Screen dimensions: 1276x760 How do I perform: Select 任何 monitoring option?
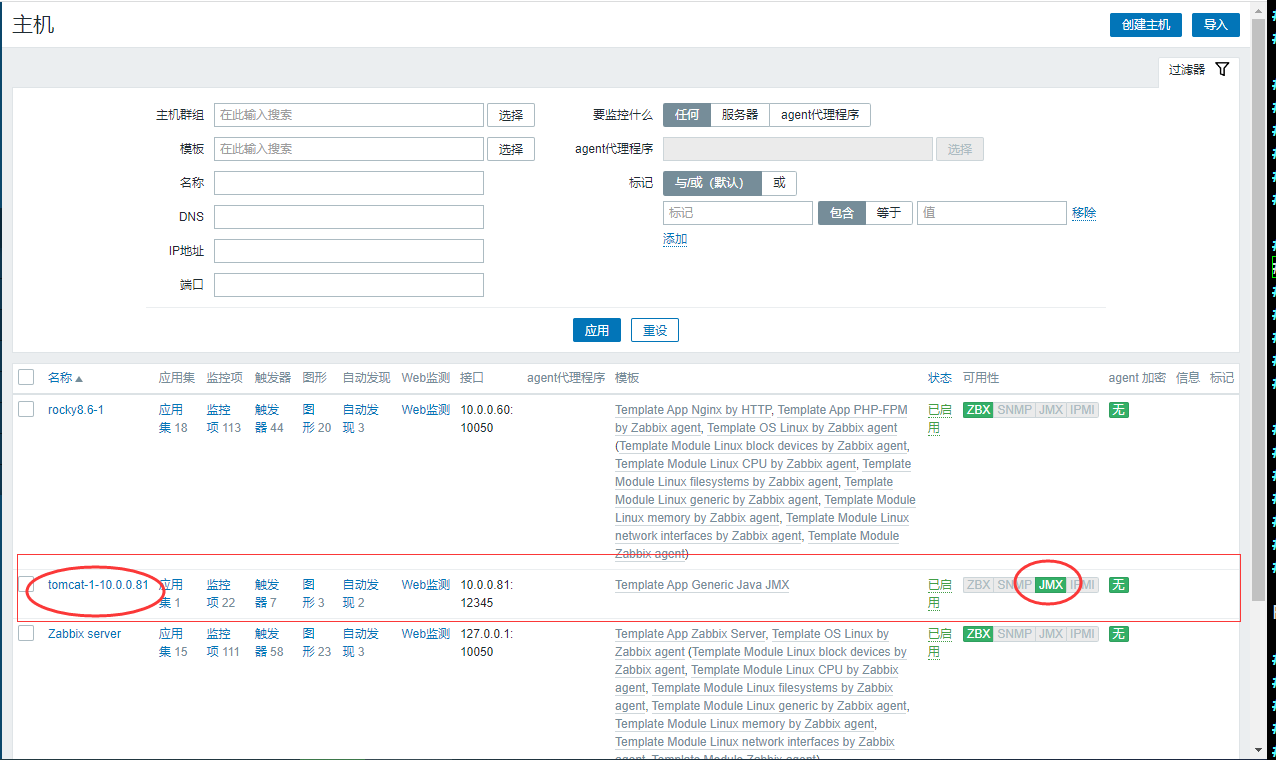click(x=687, y=115)
